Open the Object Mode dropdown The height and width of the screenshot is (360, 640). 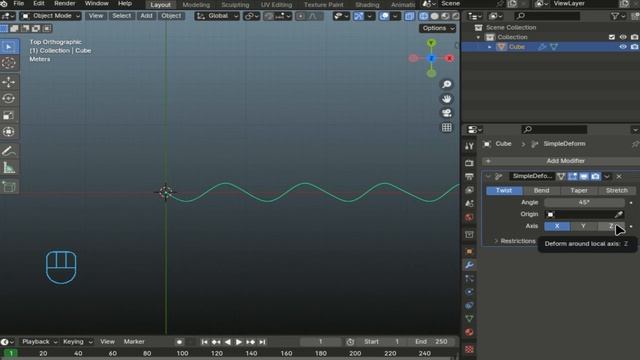tap(50, 16)
